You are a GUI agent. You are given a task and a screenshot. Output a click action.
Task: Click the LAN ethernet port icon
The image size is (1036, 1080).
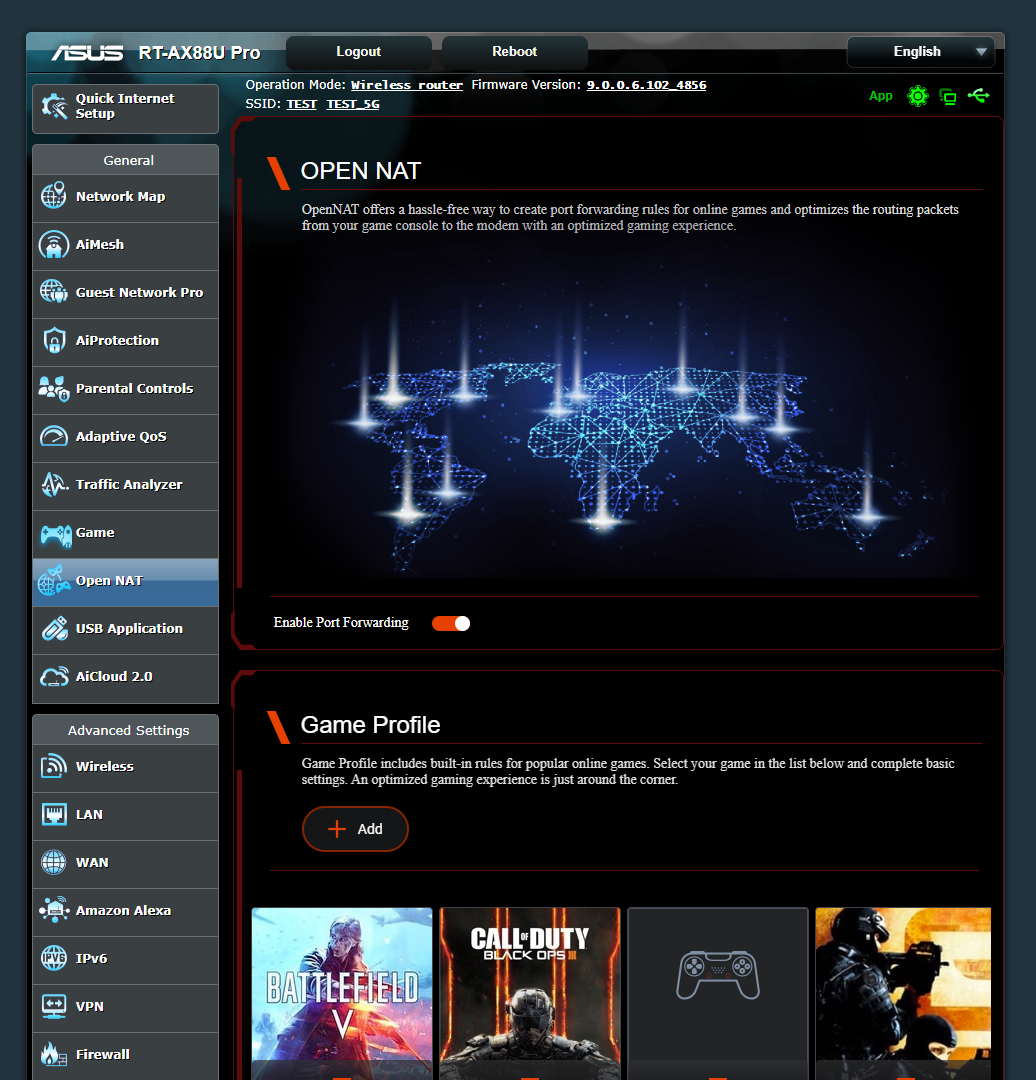54,814
